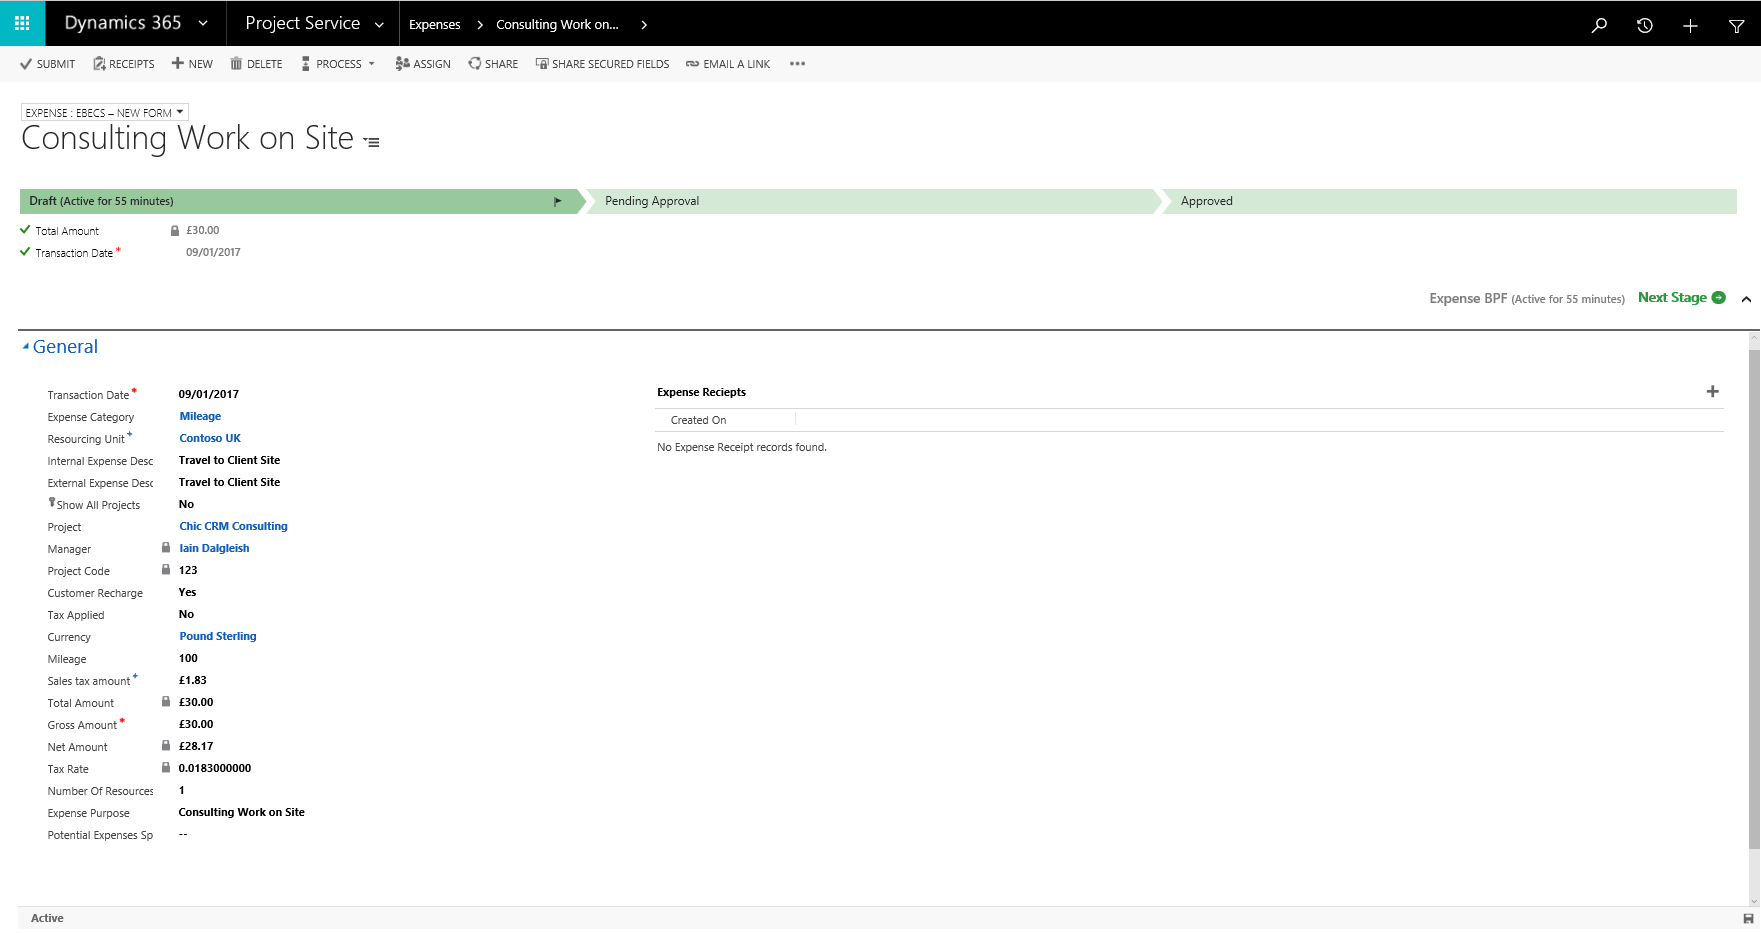Viewport: 1761px width, 933px height.
Task: Advance with the Next Stage button
Action: click(x=1682, y=298)
